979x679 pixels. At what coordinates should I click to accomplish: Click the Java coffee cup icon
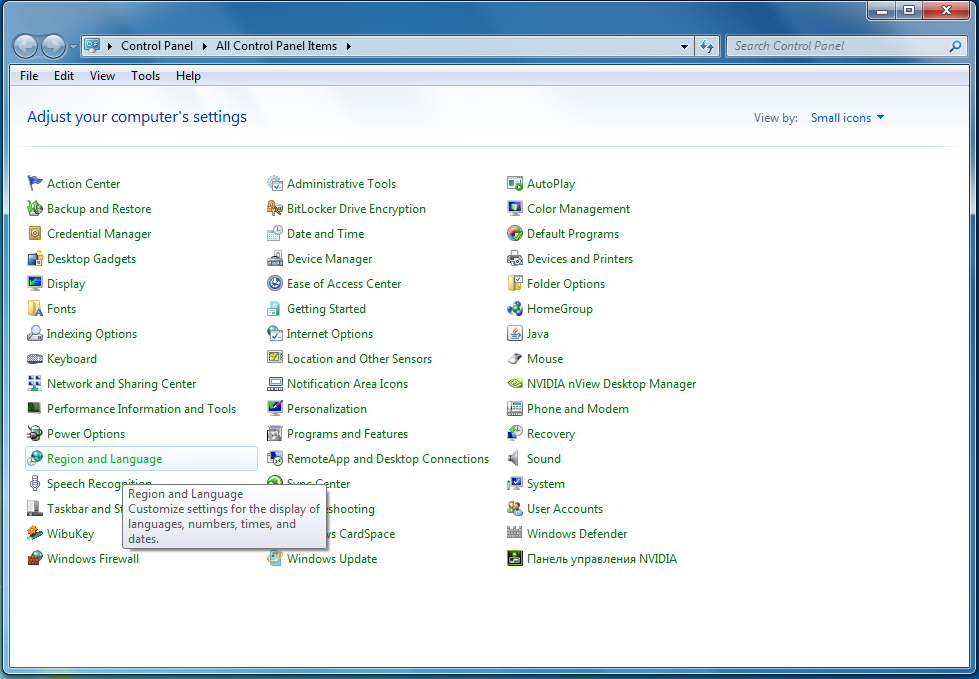515,334
